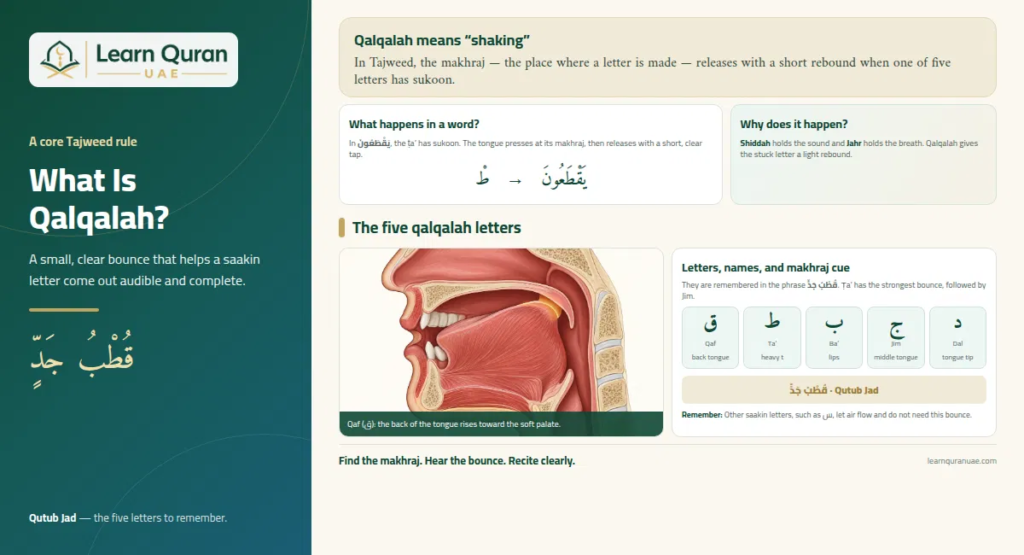Select the 'Remember:' note about other saakin letters
This screenshot has height=555, width=1024.
pyautogui.click(x=827, y=415)
